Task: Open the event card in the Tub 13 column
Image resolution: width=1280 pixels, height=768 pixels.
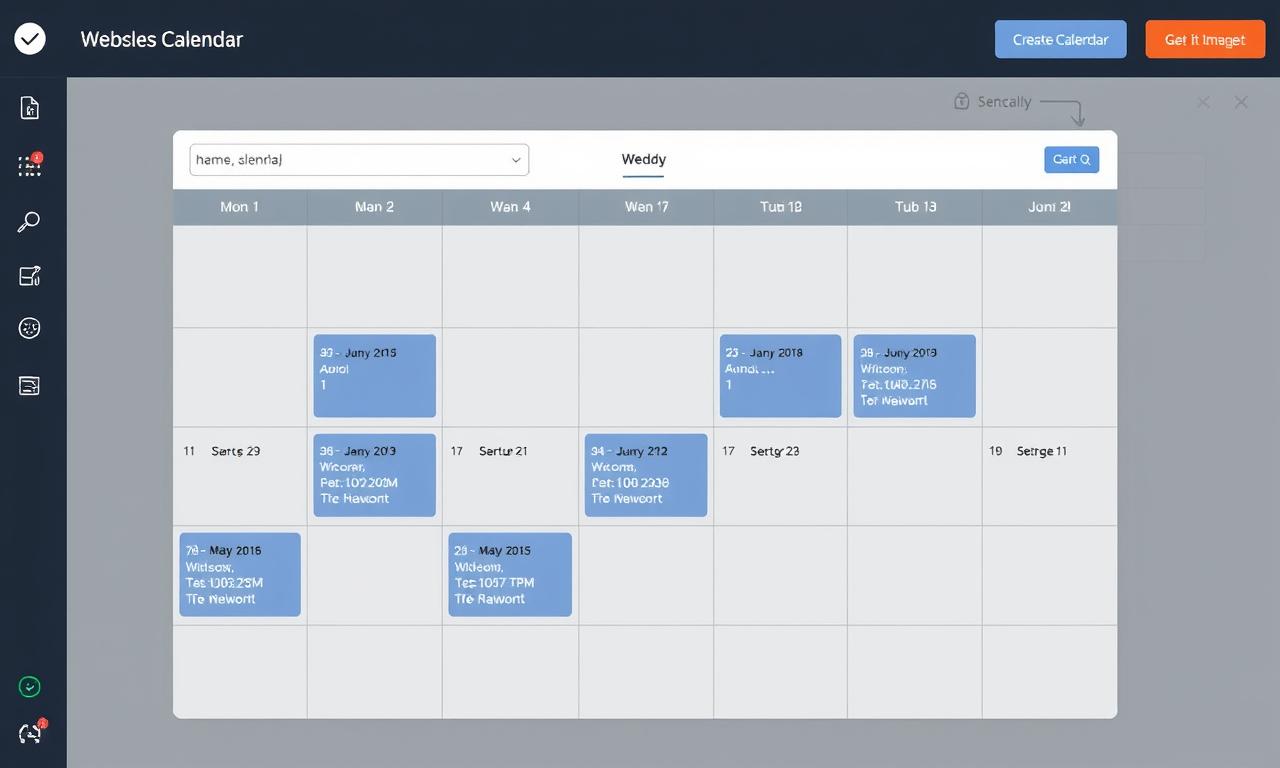Action: point(914,376)
